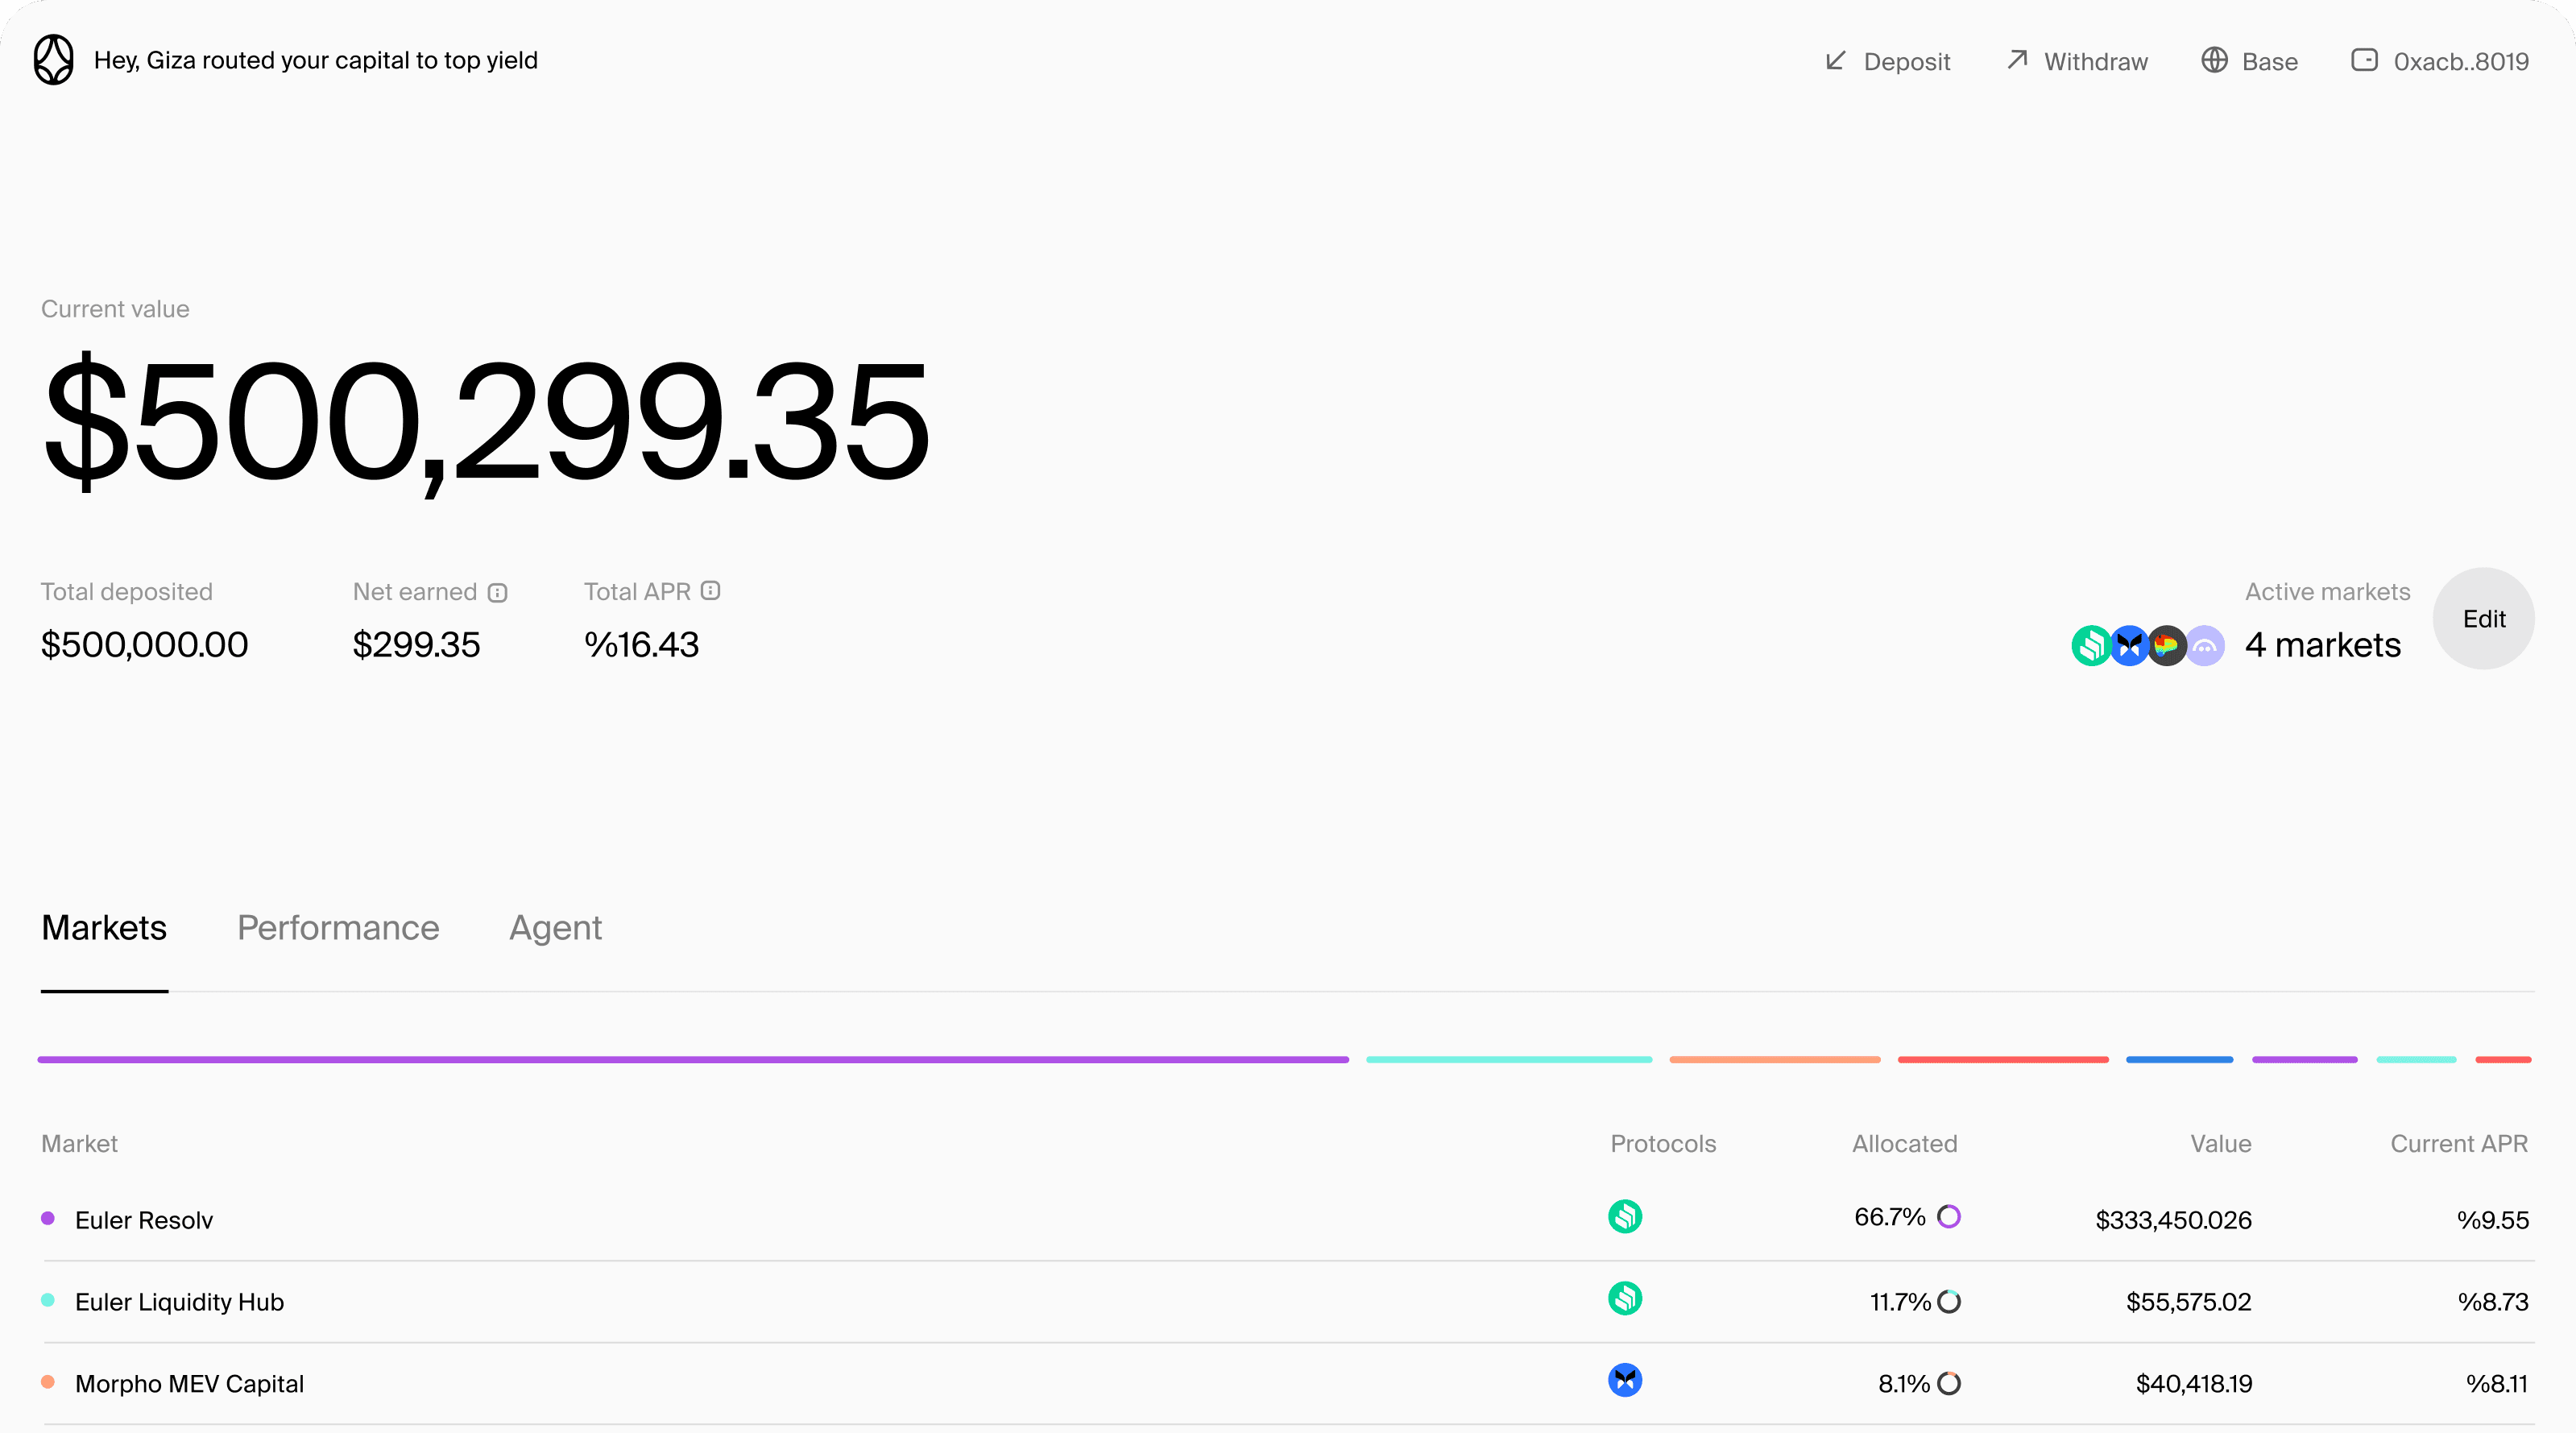
Task: Click the blue allocation bar segment
Action: (x=2179, y=1059)
